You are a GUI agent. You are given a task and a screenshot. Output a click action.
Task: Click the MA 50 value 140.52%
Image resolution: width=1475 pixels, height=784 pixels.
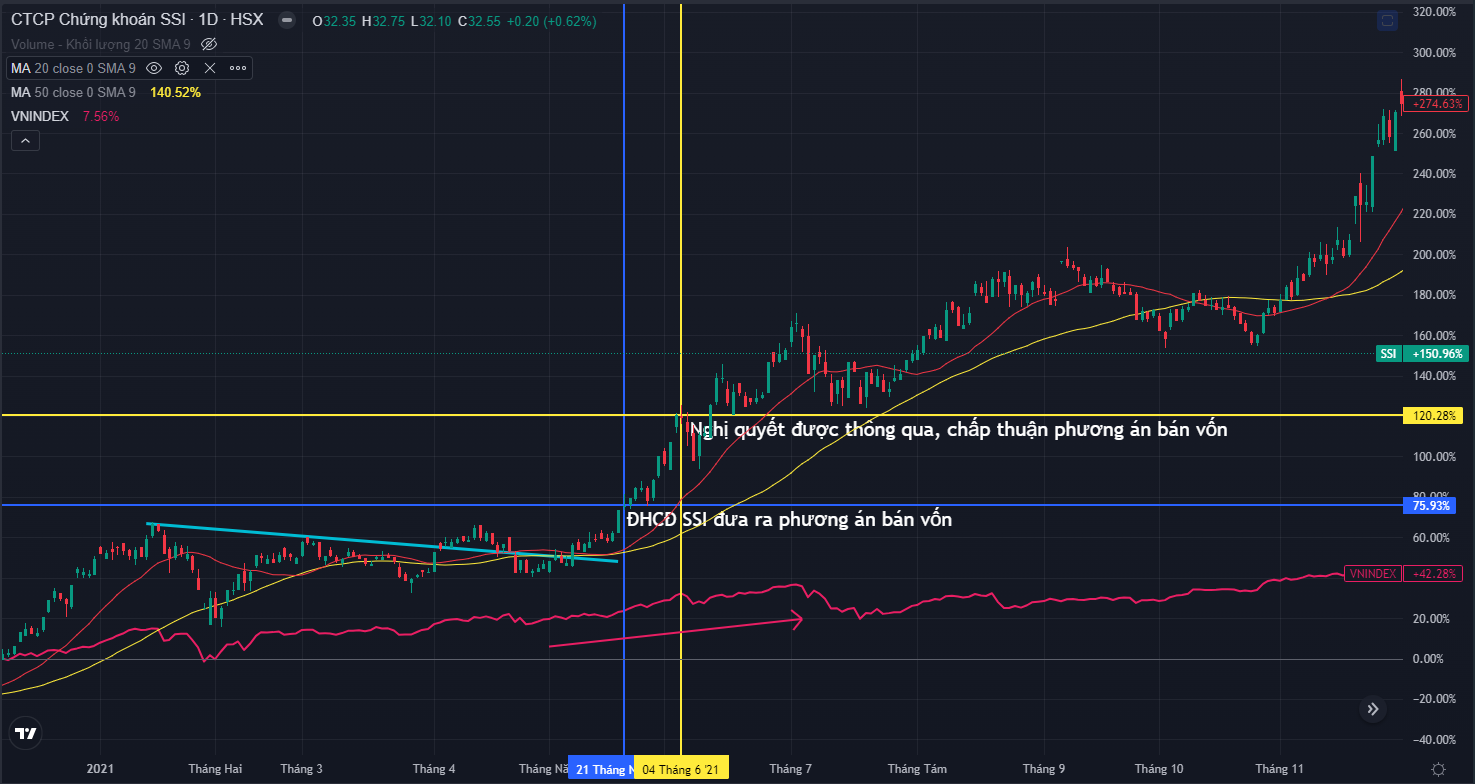(175, 92)
